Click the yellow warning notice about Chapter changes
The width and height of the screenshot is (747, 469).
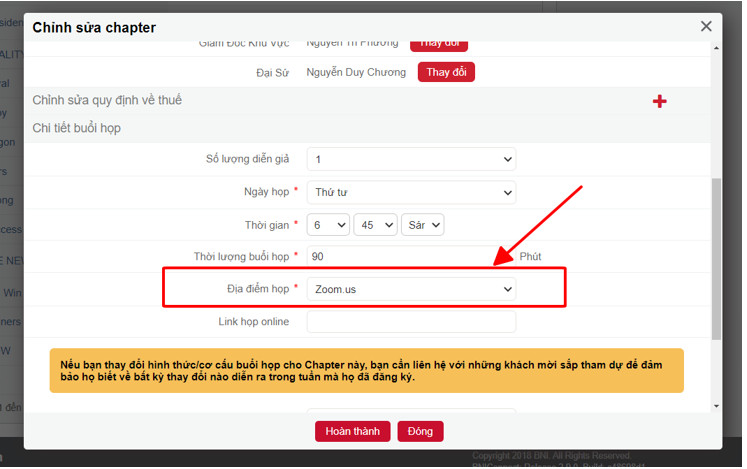(x=366, y=371)
